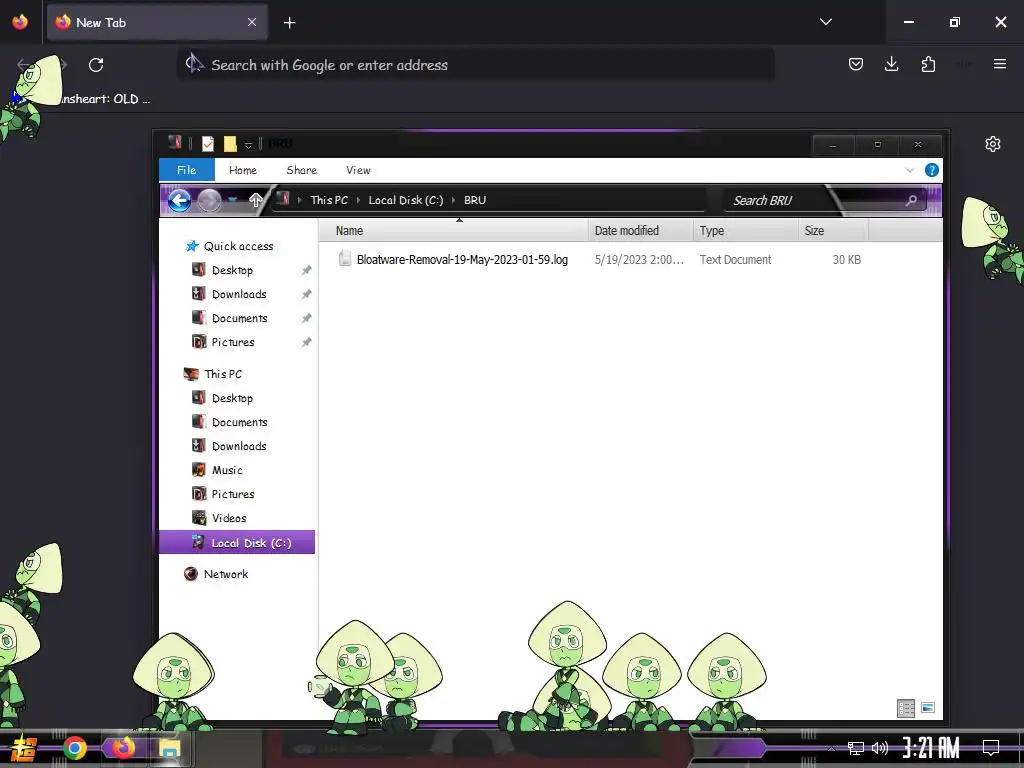Expand the Firefox list all tabs chevron

pos(825,22)
